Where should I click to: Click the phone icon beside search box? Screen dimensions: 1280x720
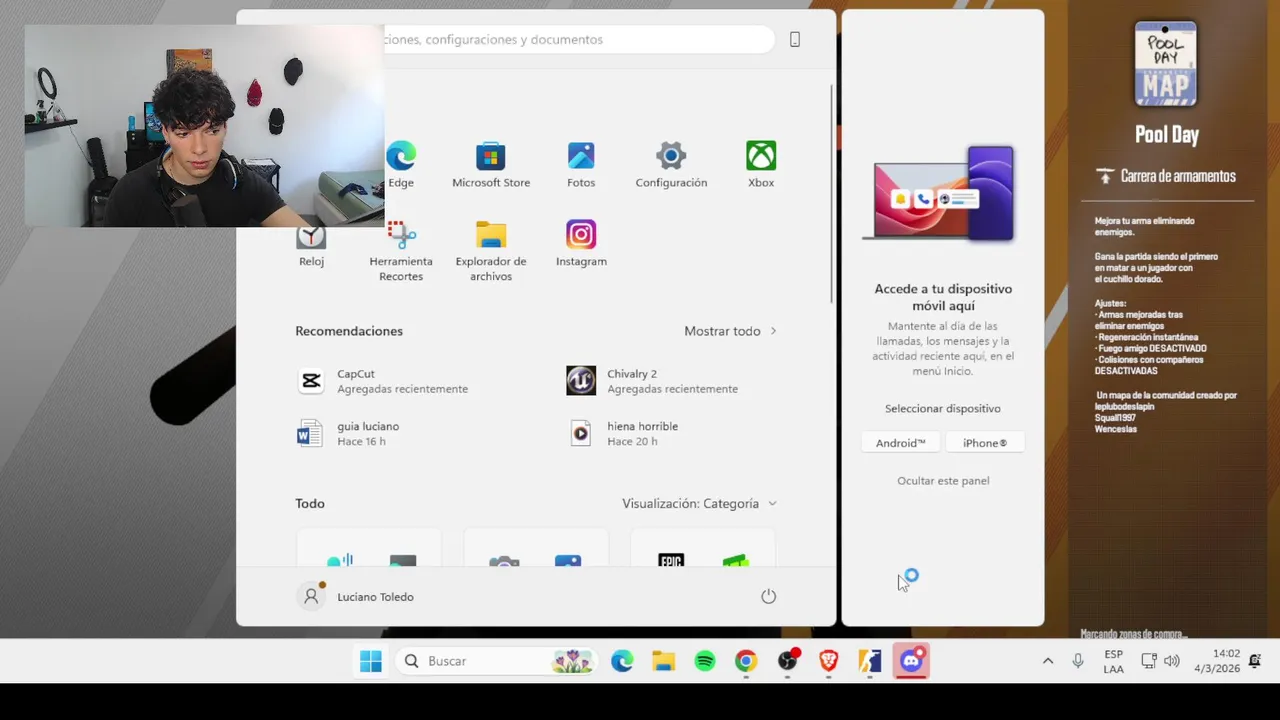tap(795, 39)
